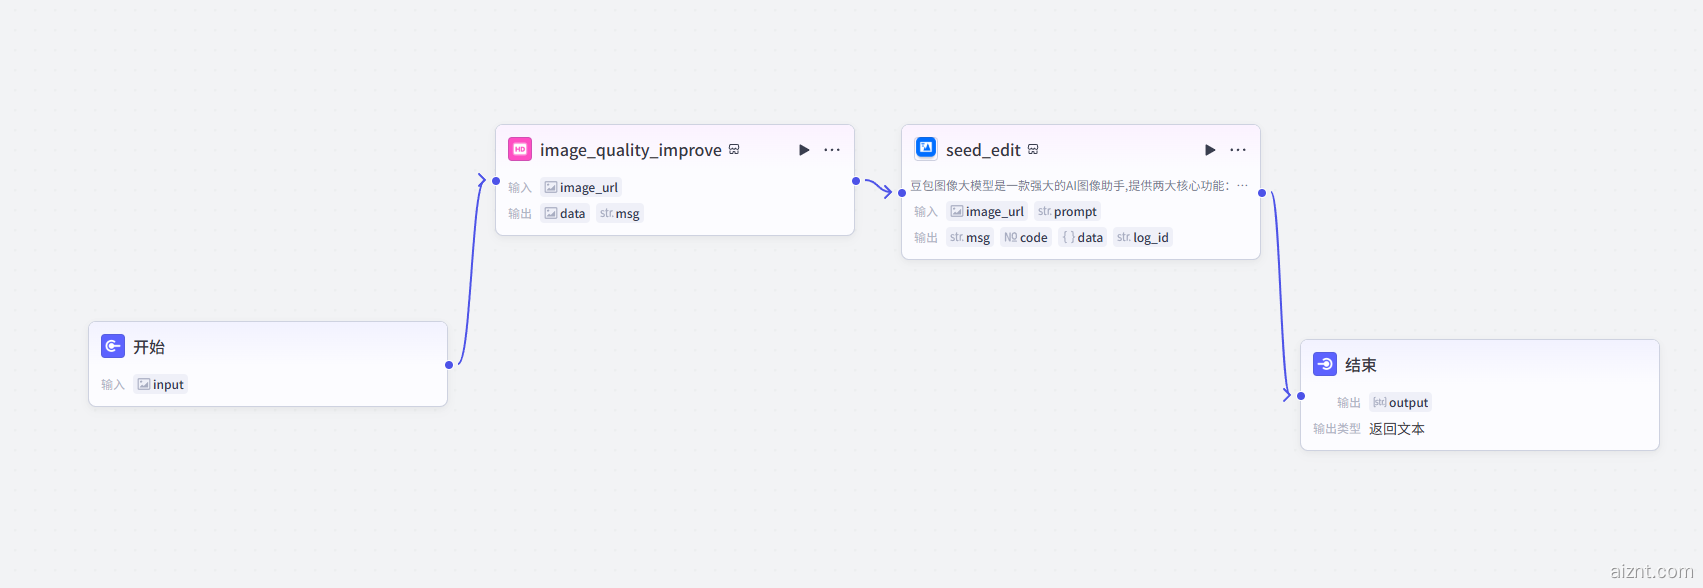
Task: Click code output tag in seed_edit
Action: click(x=1026, y=237)
